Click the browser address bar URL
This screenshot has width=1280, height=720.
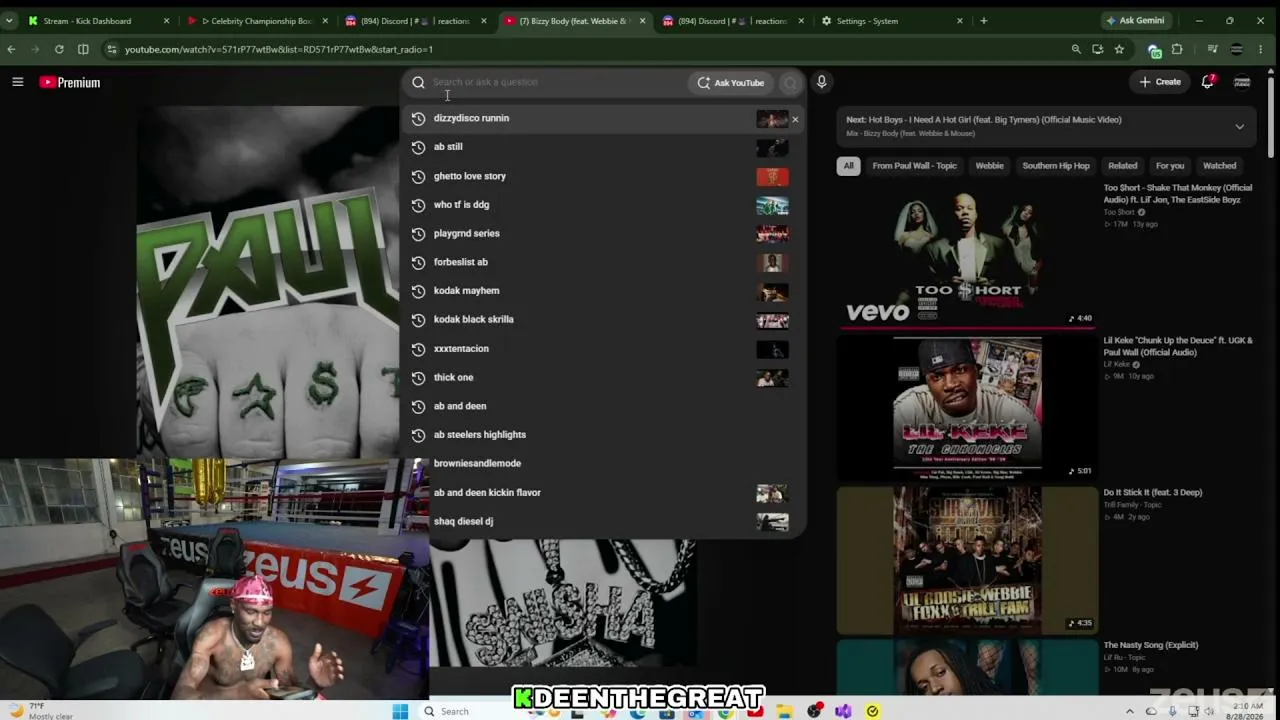tap(279, 49)
